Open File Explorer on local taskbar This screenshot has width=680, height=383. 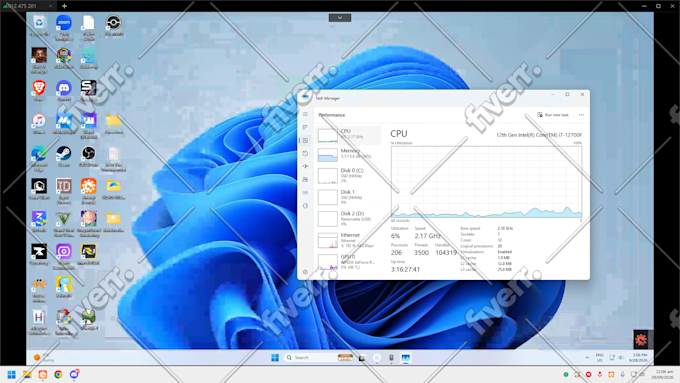27,374
